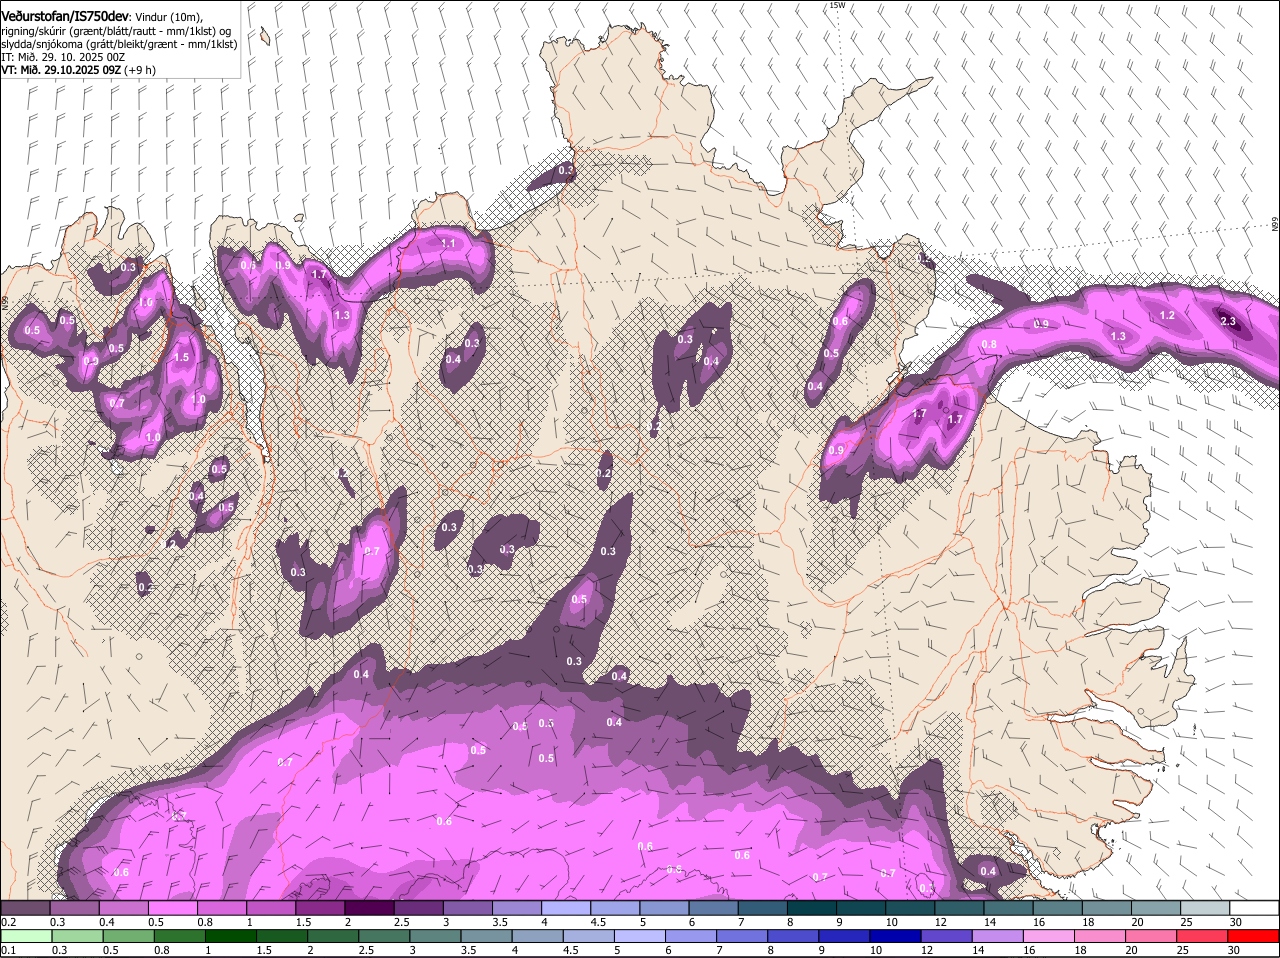Screen dimensions: 1280x958
Task: Pick the lower legend swatch labeled 7
Action: 741,936
